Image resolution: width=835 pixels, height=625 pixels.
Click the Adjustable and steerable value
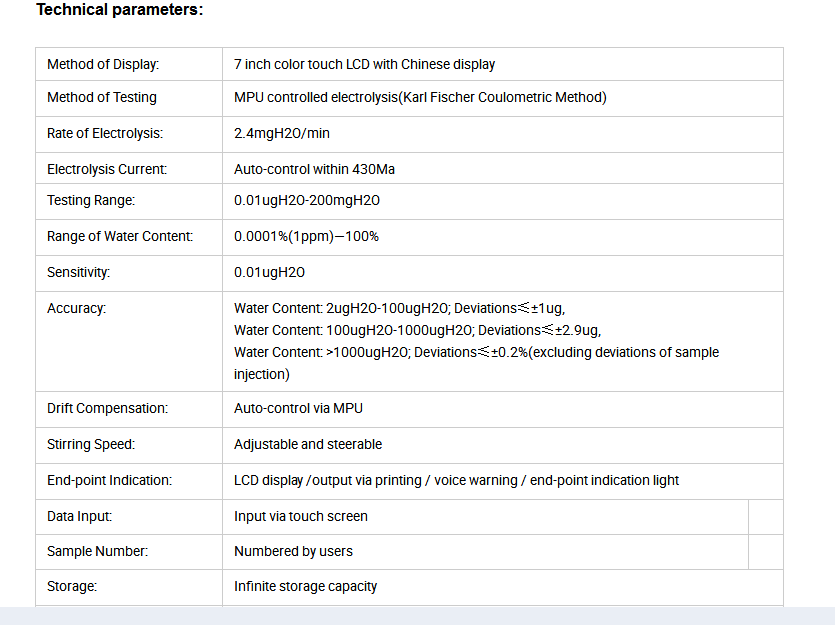308,445
